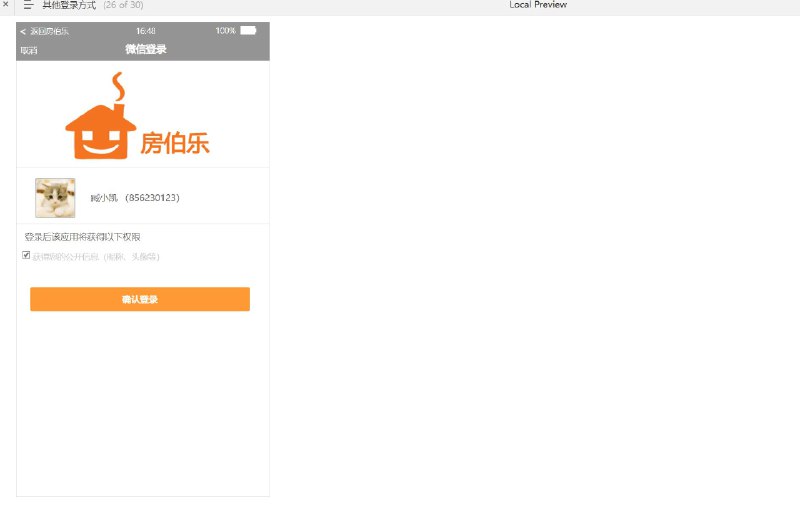This screenshot has height=526, width=800.
Task: Uncheck the public info permission checkbox
Action: 26,255
